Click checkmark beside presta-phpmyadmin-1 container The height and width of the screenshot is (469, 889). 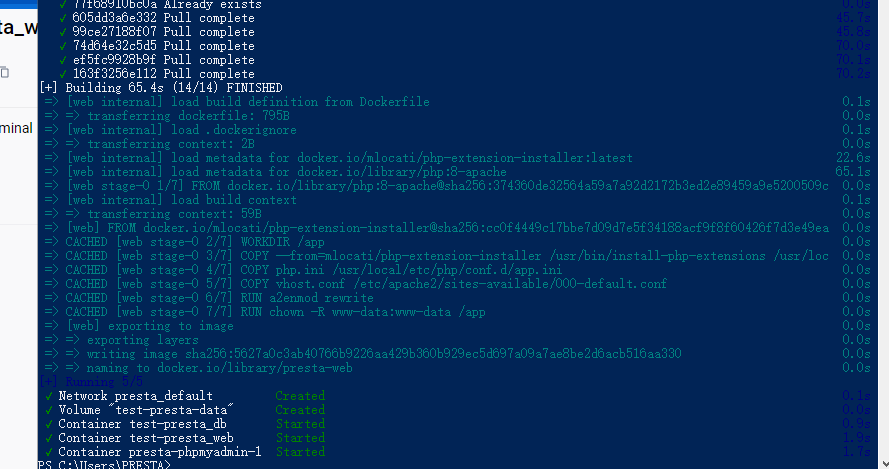(49, 453)
